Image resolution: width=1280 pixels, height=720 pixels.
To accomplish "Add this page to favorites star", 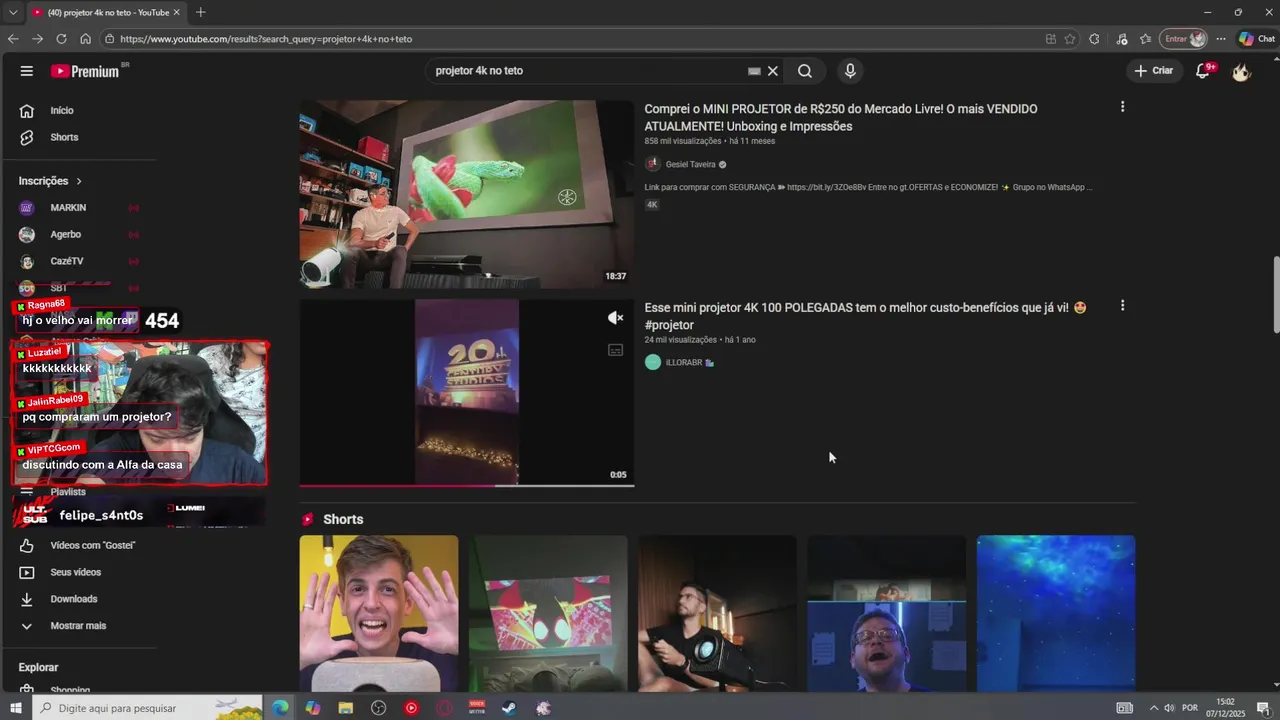I will 1070,39.
